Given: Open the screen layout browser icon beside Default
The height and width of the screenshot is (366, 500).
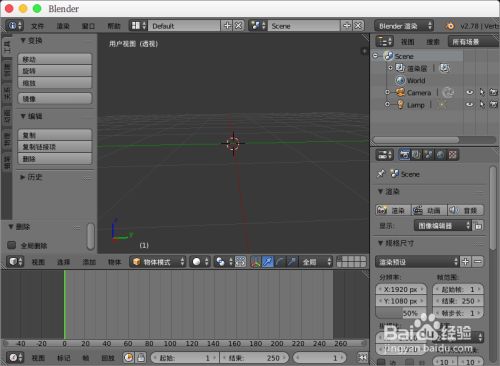Looking at the screenshot, I should (138, 26).
